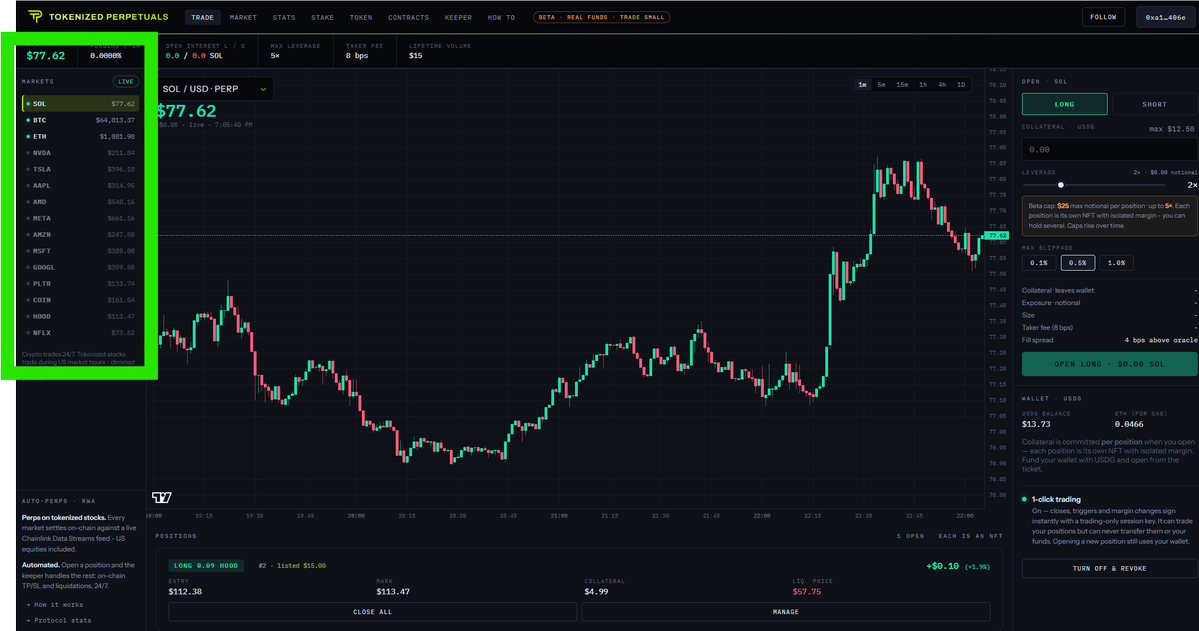Set max slippage to 1.0%

tap(1116, 262)
